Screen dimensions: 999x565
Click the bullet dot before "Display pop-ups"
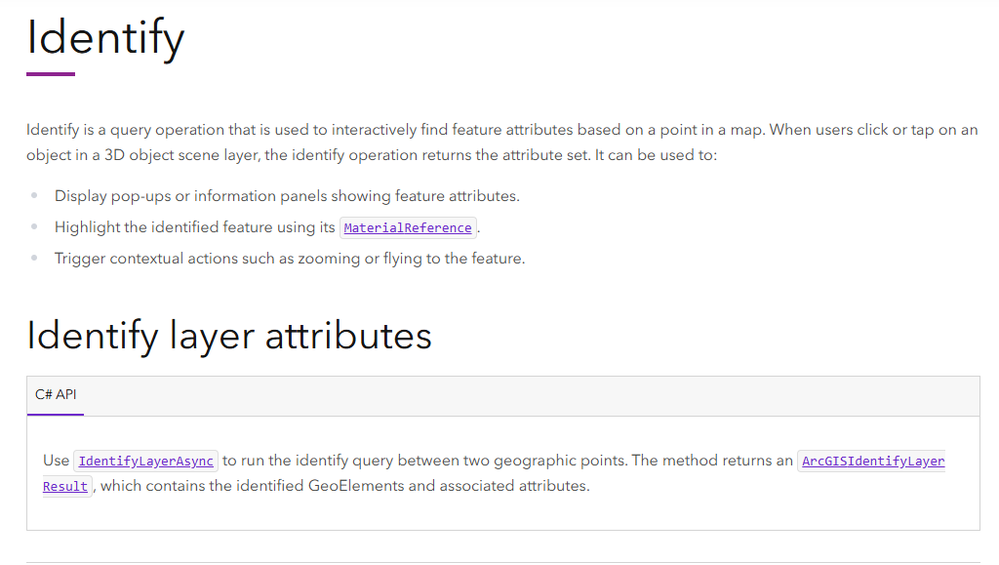click(35, 196)
